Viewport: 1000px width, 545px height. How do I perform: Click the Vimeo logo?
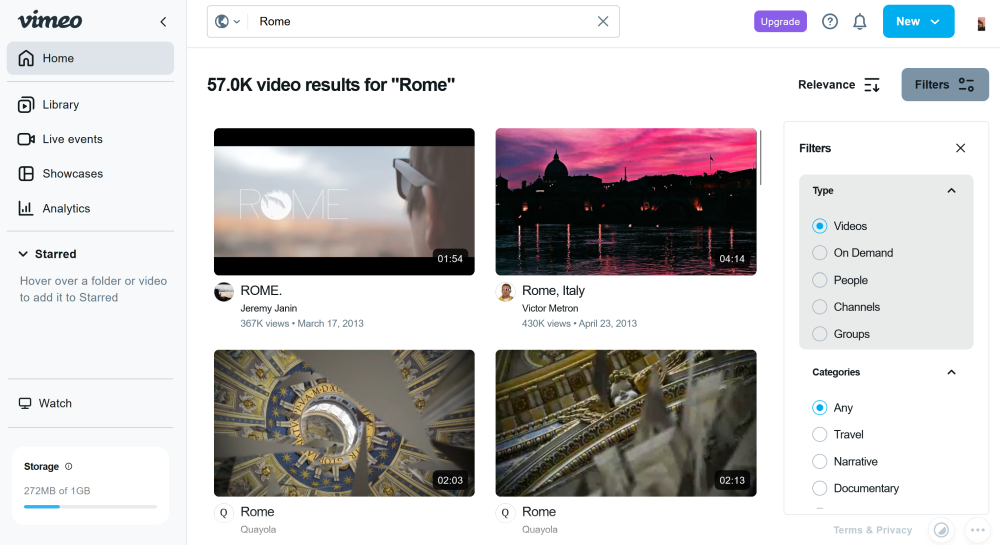coord(50,21)
